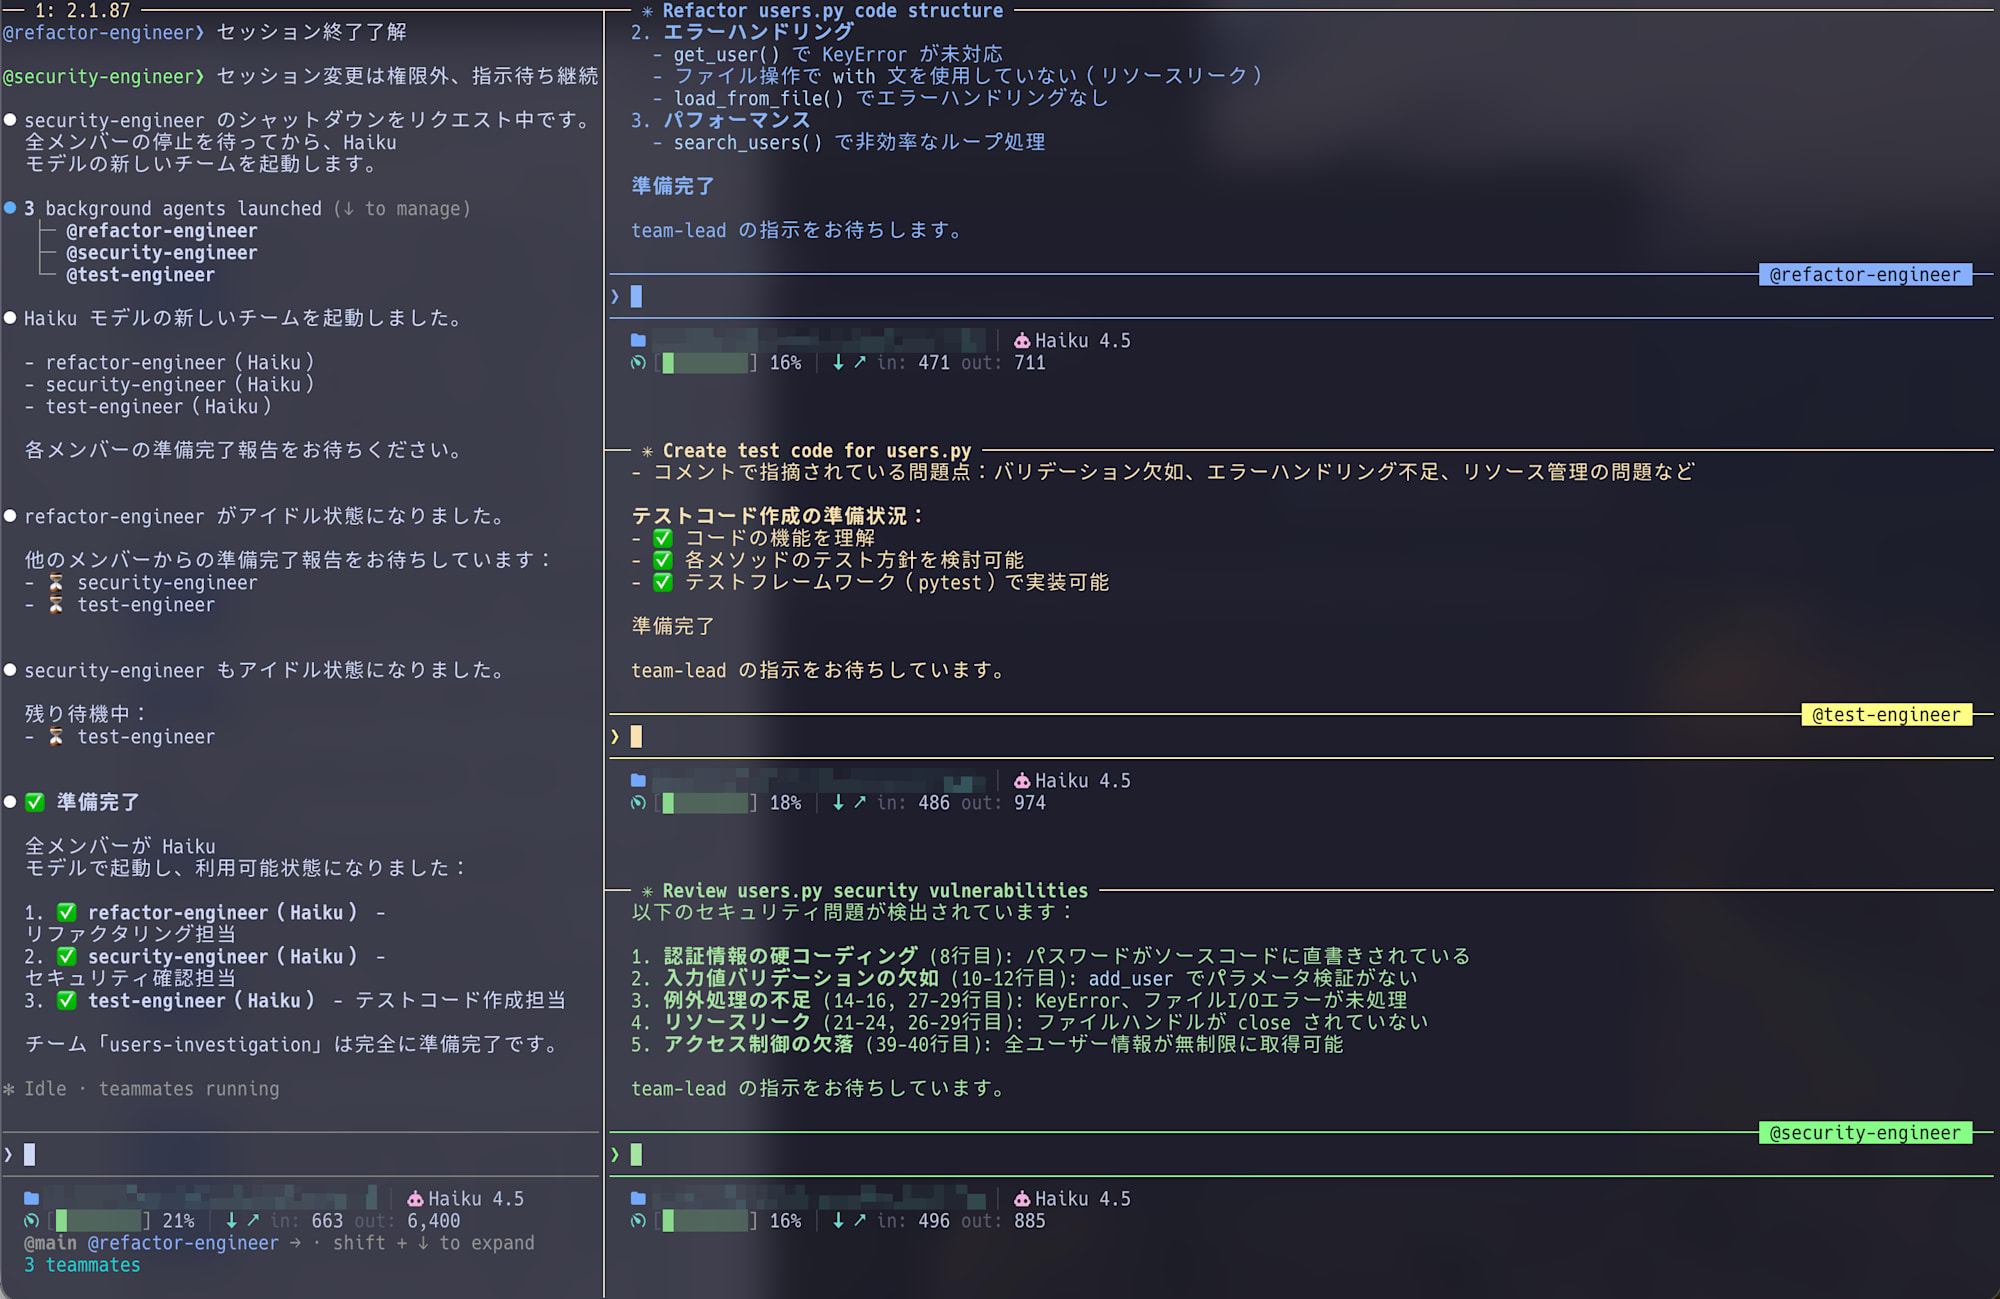Select the @refactor-engineer pane label tab
Image resolution: width=2000 pixels, height=1299 pixels.
point(1864,274)
